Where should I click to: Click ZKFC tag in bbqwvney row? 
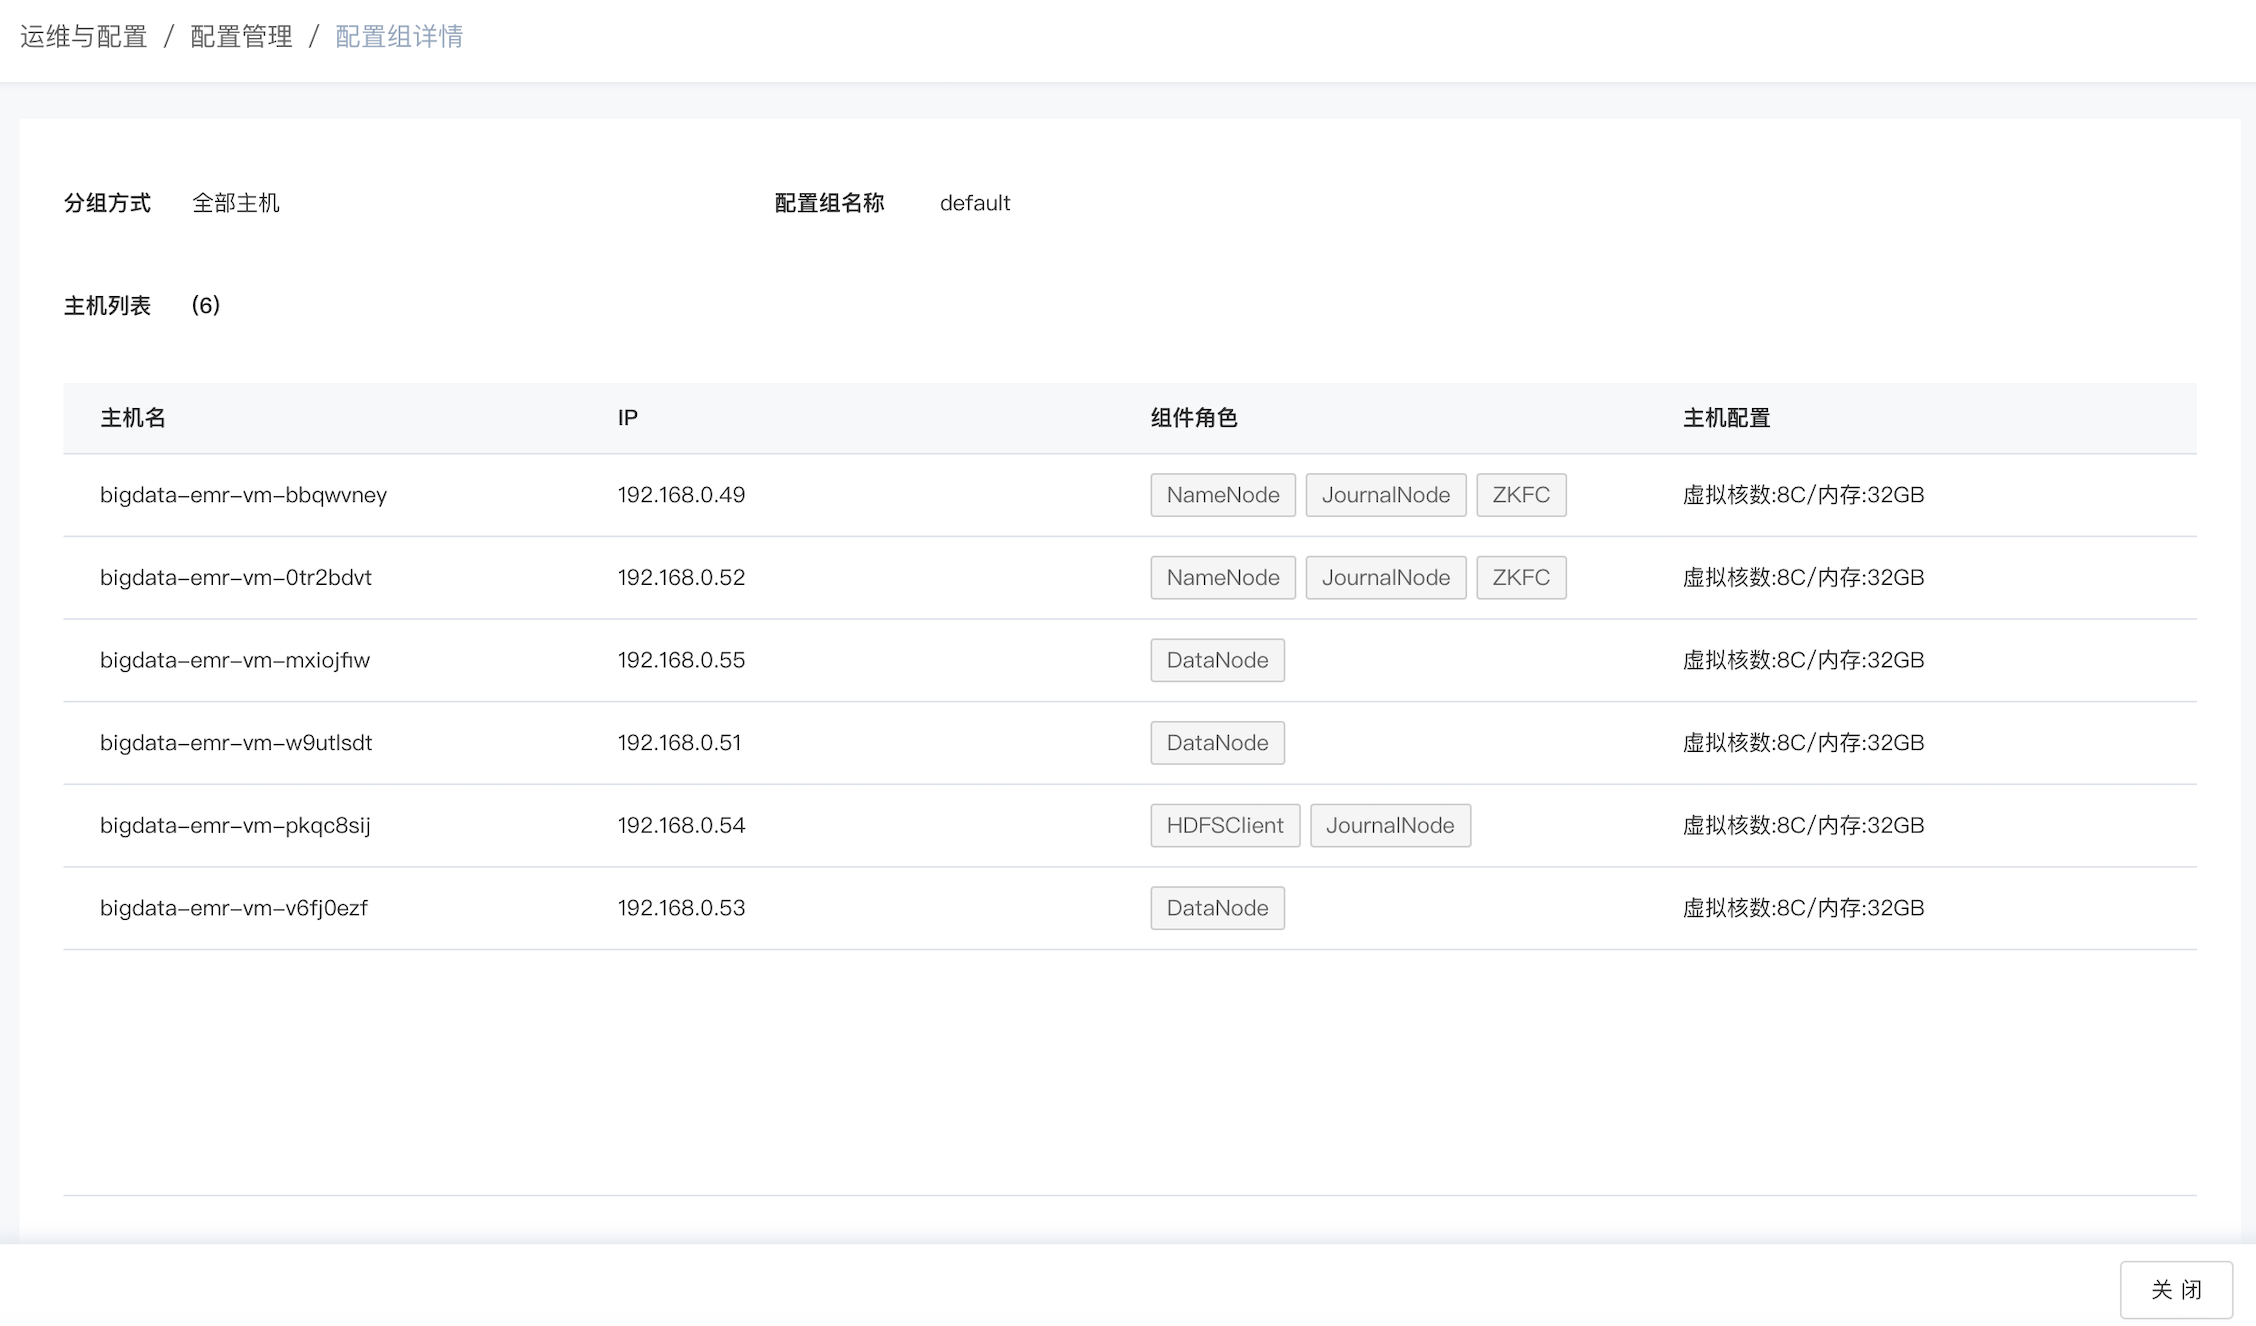coord(1521,495)
